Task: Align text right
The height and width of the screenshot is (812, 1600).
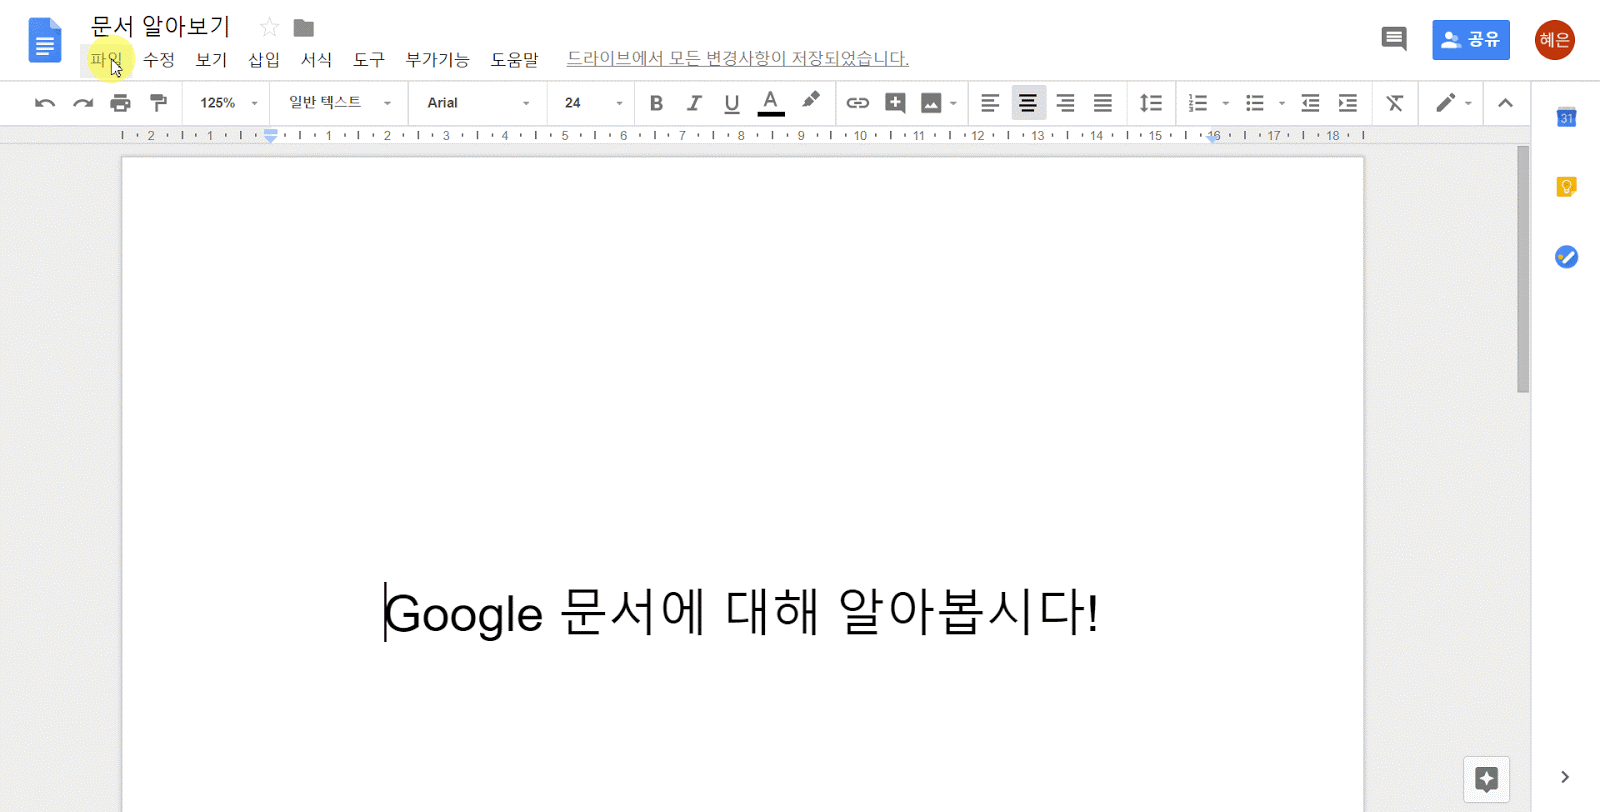Action: pos(1066,103)
